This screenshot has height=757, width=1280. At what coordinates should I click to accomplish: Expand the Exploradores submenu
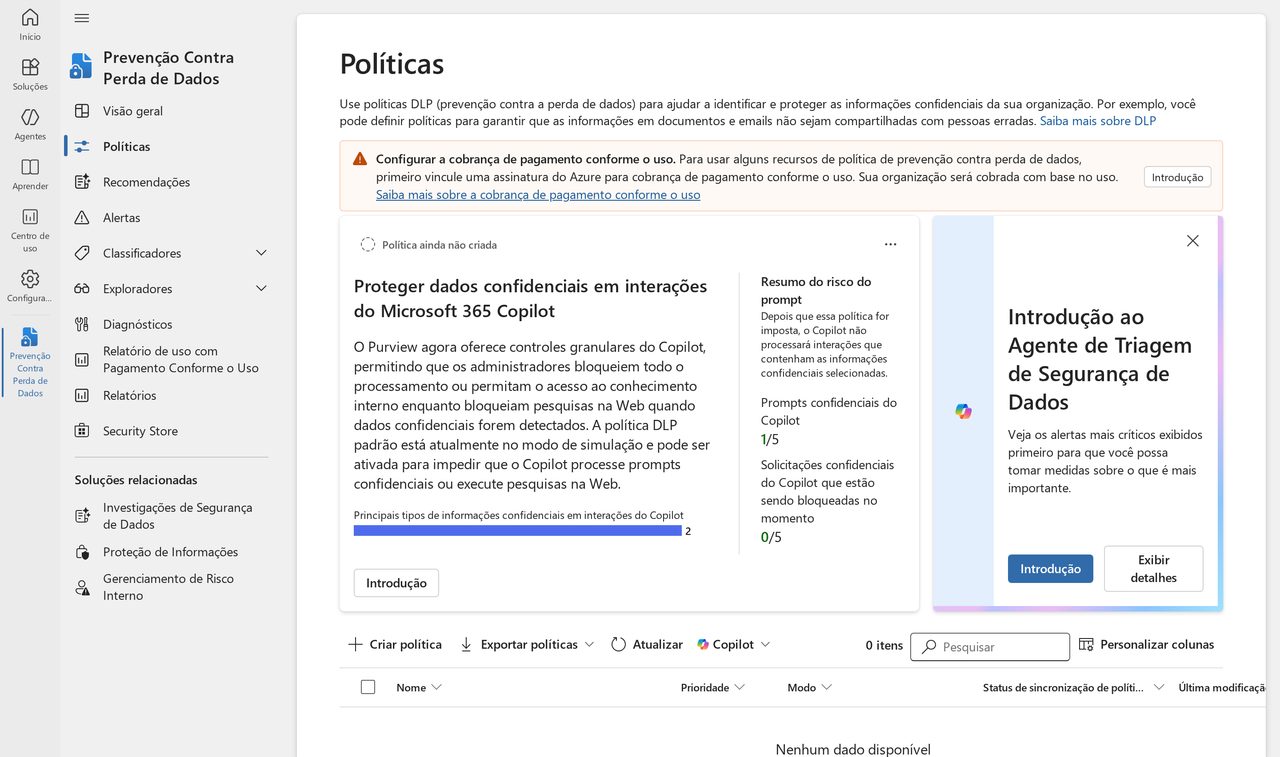pos(261,289)
